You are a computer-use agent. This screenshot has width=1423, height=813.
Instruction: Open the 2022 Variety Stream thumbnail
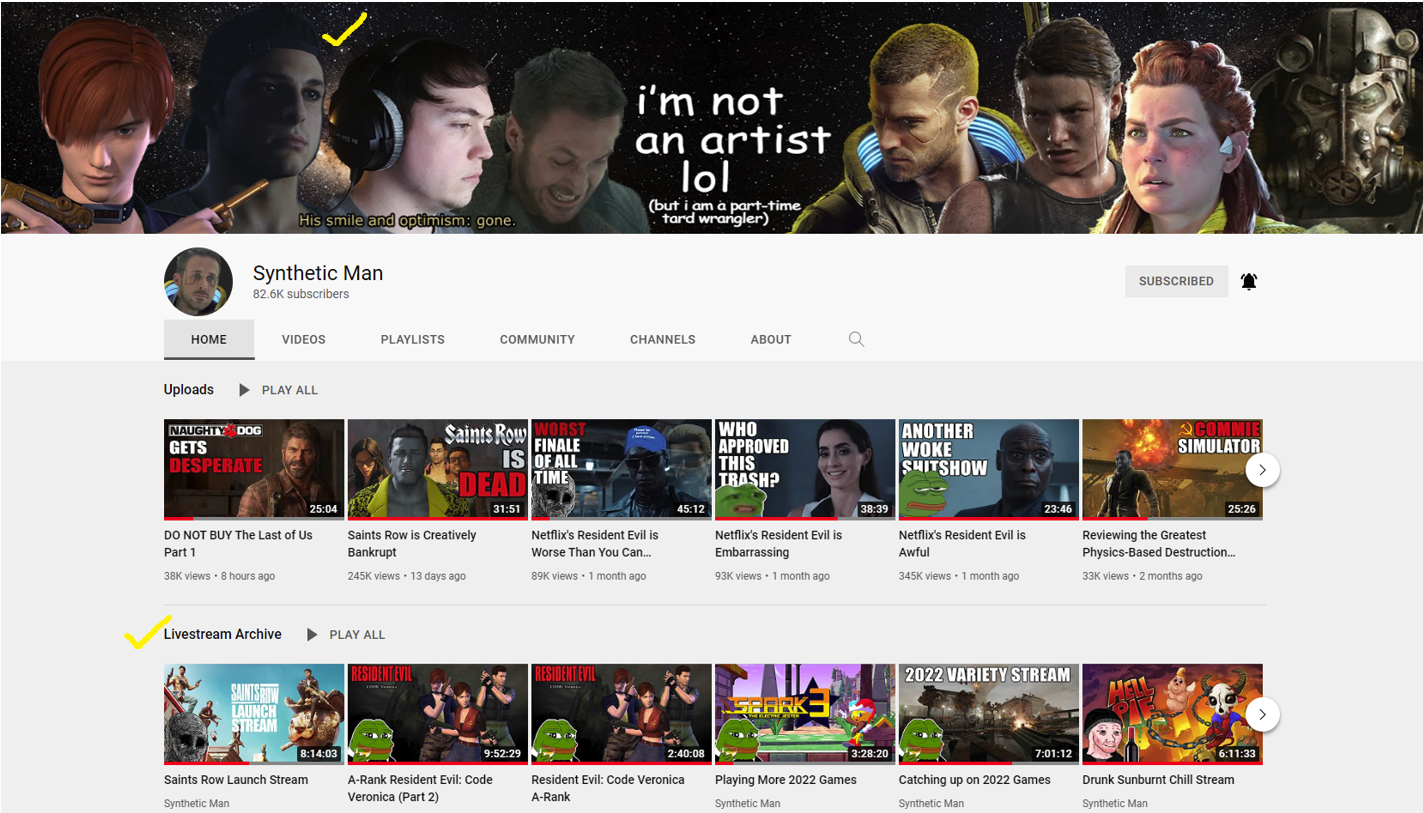tap(989, 714)
